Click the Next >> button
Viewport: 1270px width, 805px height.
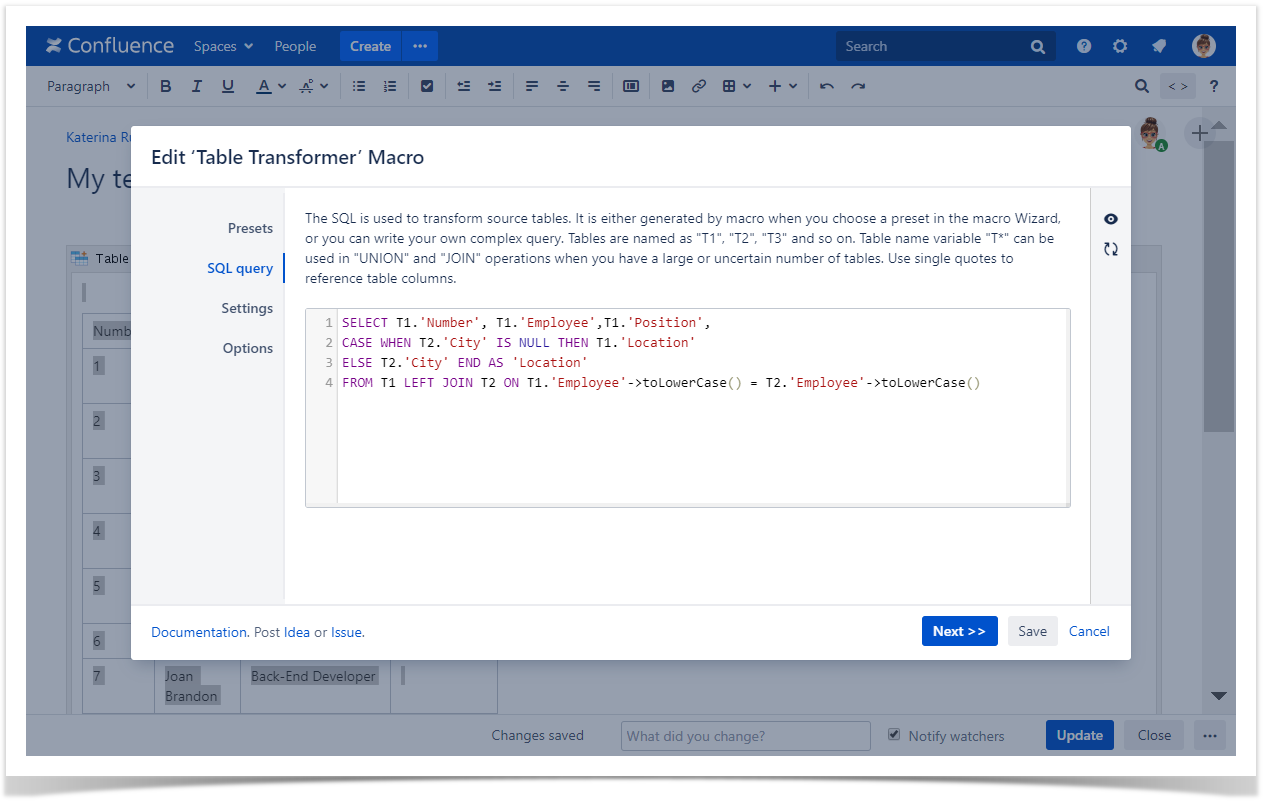[x=959, y=631]
